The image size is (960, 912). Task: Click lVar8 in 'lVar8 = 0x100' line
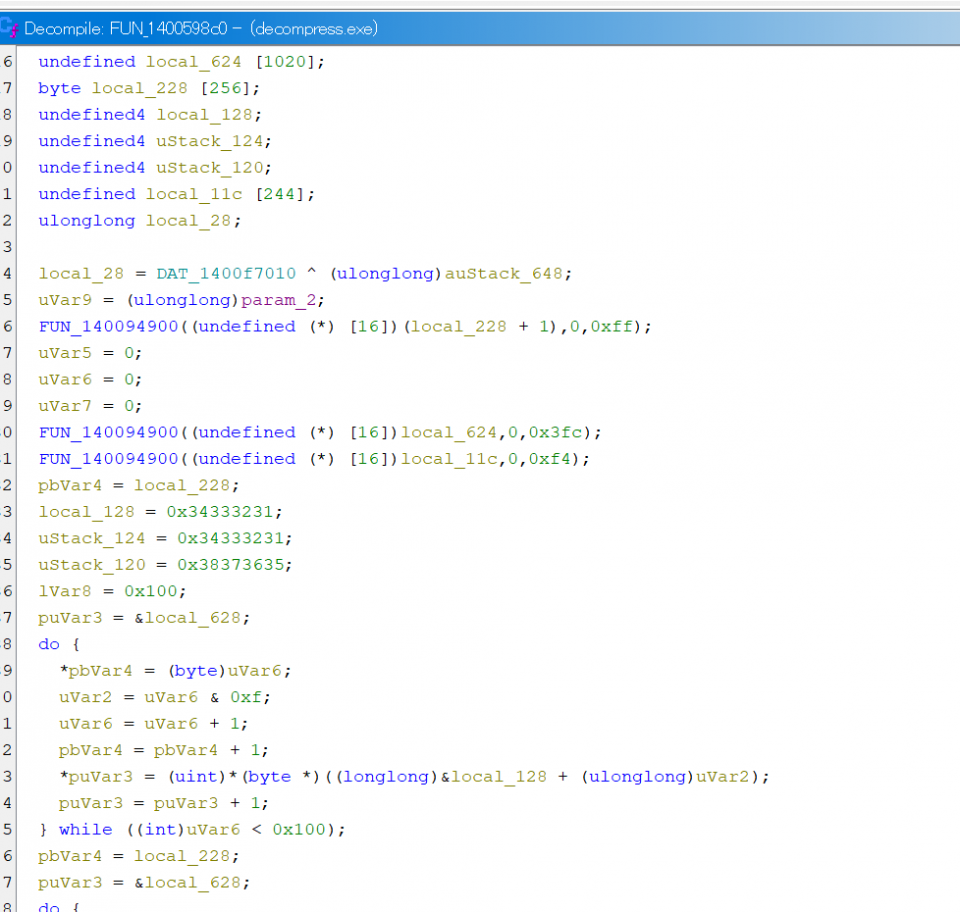65,591
